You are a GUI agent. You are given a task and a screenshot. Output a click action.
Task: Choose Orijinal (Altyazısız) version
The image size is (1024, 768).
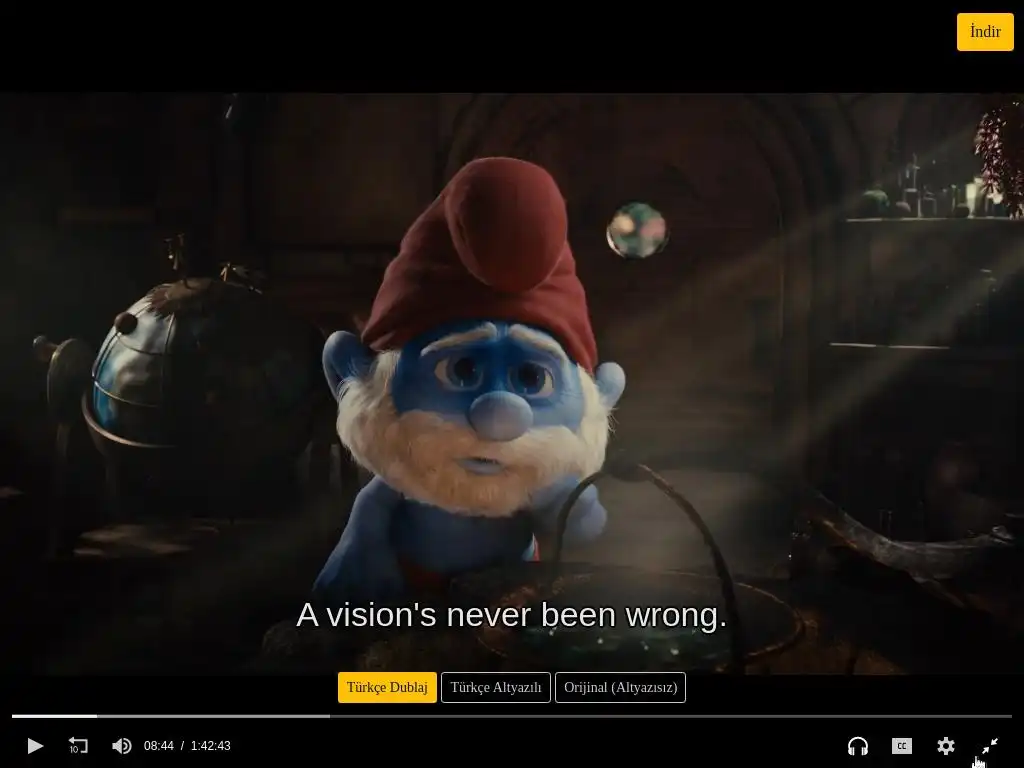620,687
